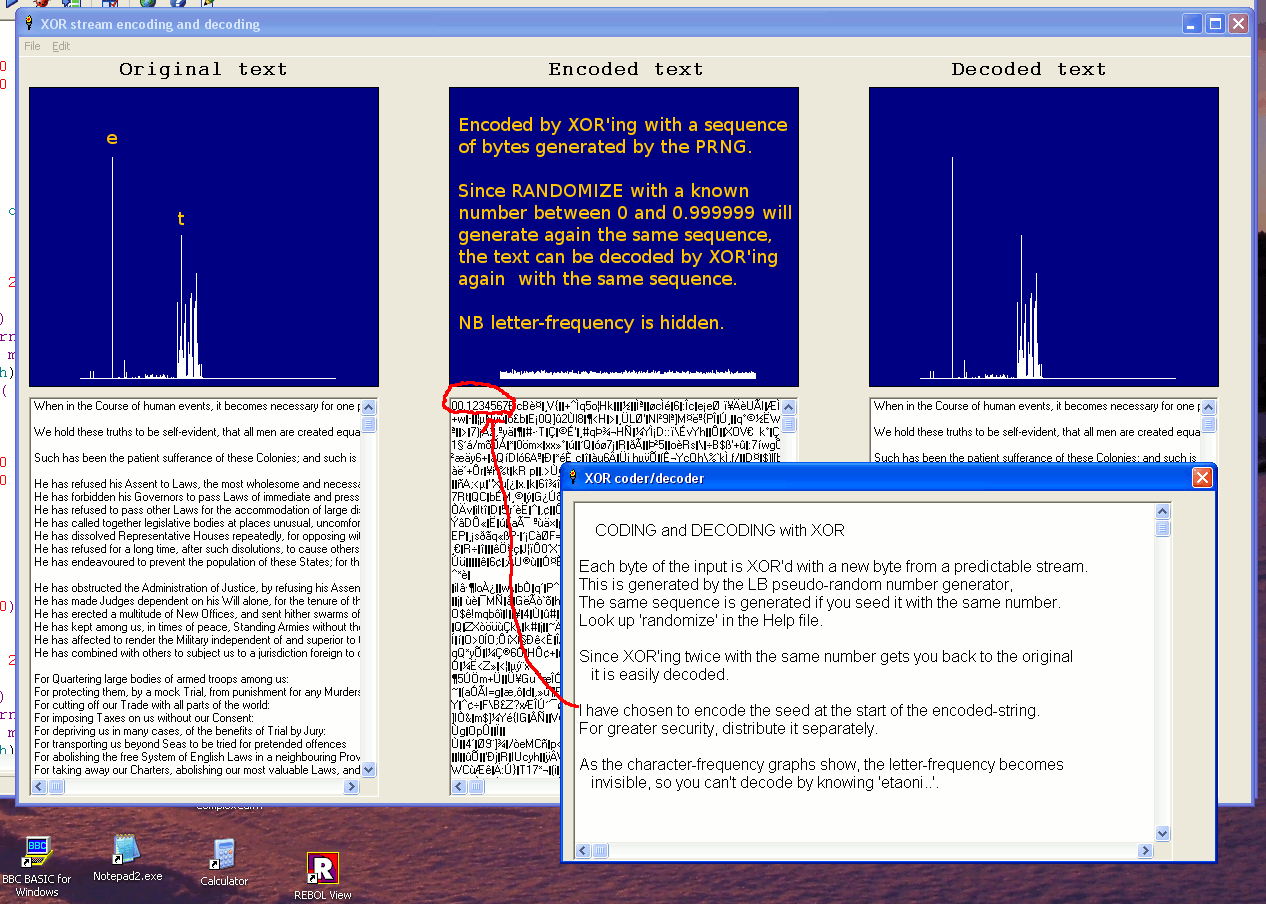Click the XOR coder/decoder dialog title icon
Screen dimensions: 1266x904
coord(573,478)
